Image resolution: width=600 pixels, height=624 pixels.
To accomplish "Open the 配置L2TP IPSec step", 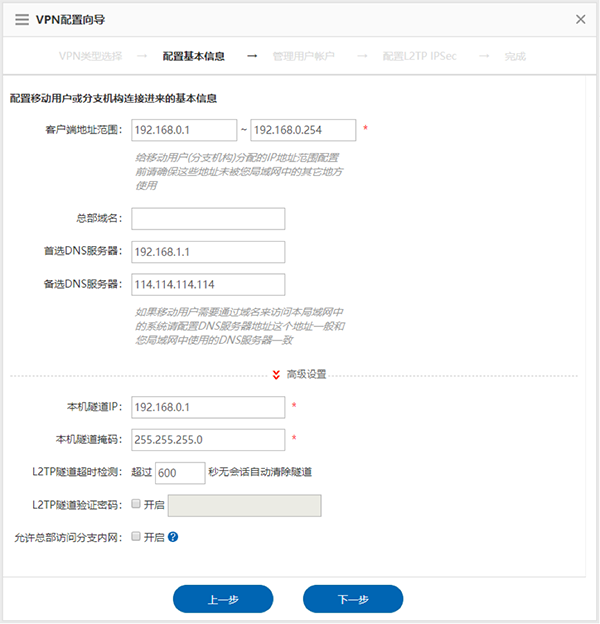I will (x=419, y=56).
